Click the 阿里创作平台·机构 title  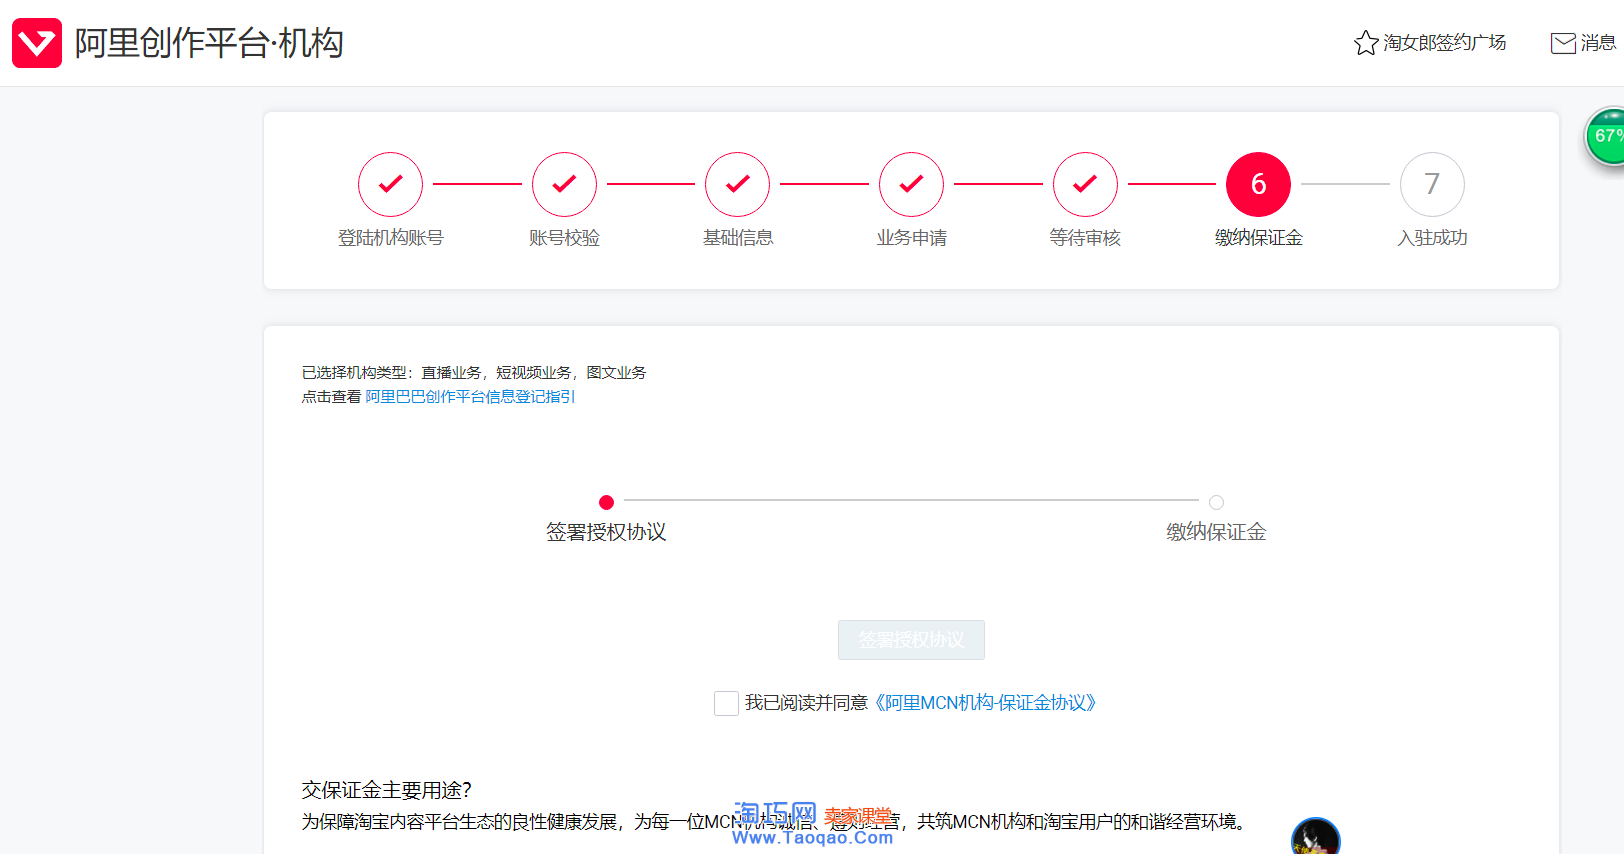click(x=209, y=43)
